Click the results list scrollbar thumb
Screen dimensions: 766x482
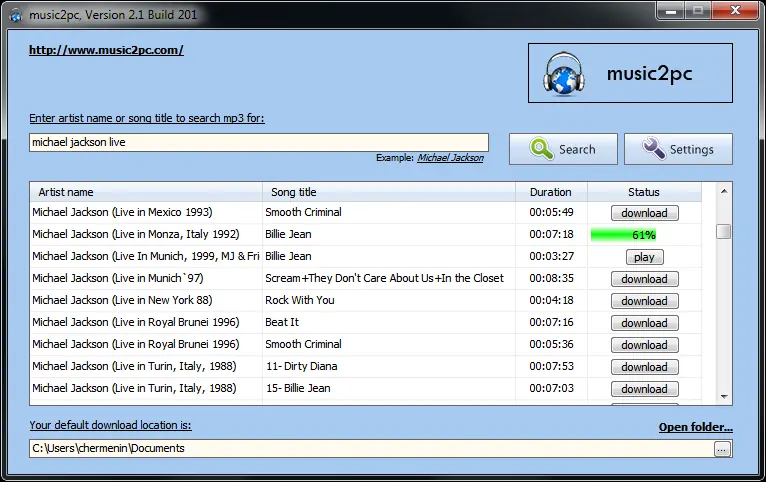(723, 231)
